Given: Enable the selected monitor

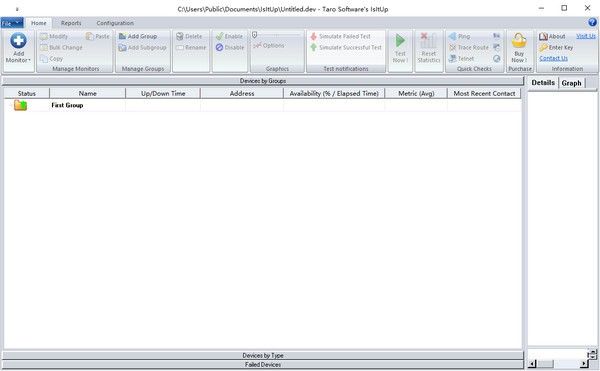Looking at the screenshot, I should click(x=229, y=36).
